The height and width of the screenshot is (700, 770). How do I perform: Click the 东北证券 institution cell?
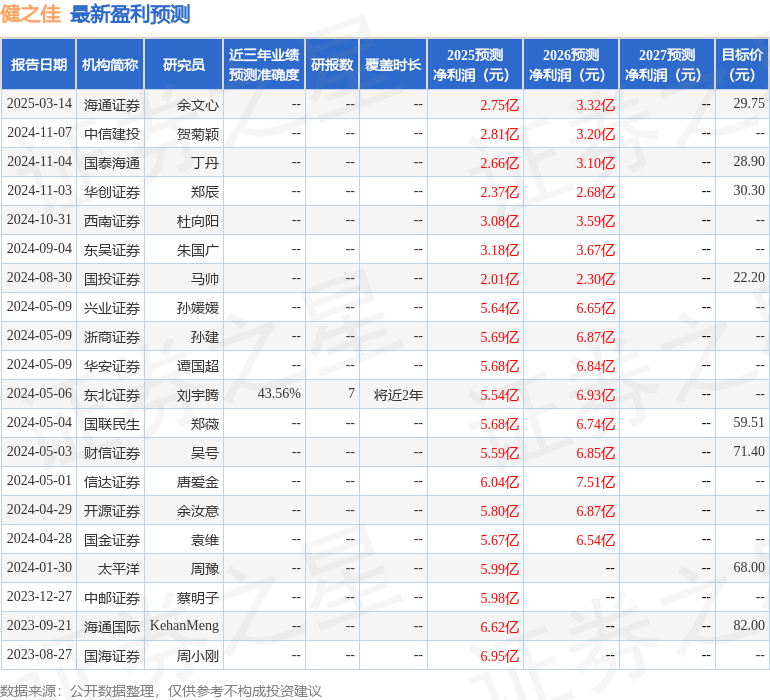pos(112,394)
